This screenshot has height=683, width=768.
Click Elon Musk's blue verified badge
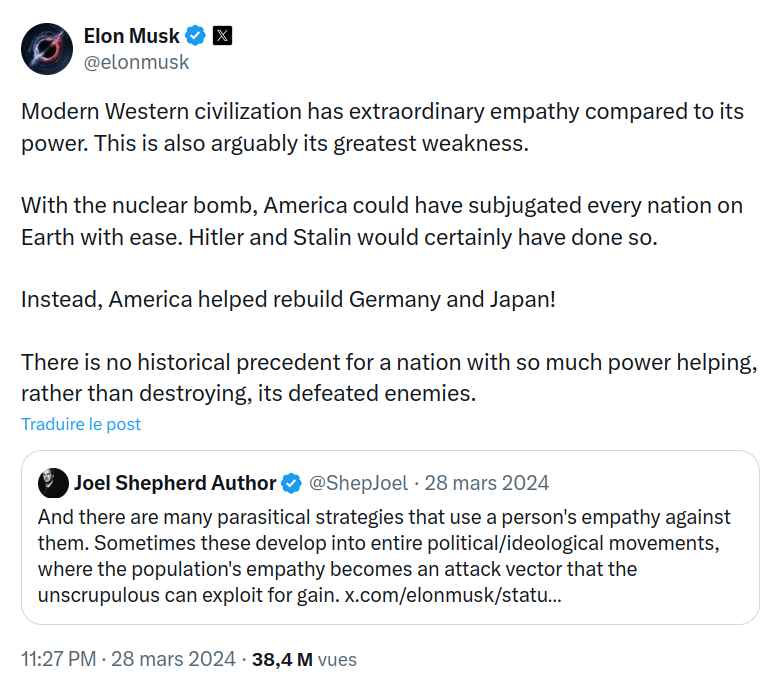pos(196,36)
